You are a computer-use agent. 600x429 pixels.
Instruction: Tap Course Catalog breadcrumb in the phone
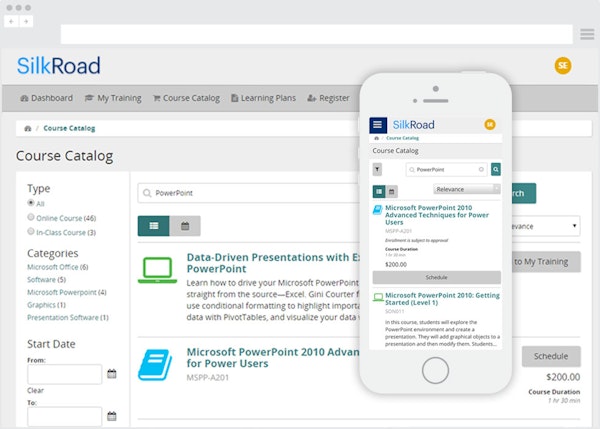[403, 138]
